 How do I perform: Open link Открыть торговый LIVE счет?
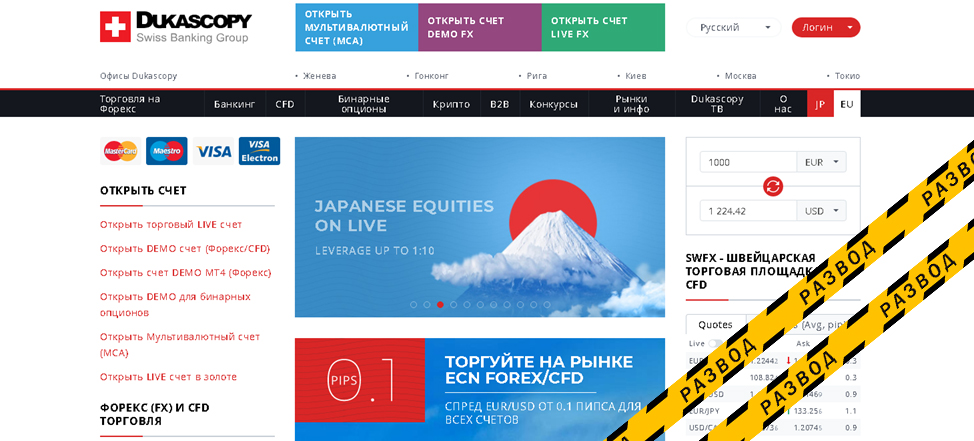tap(171, 225)
